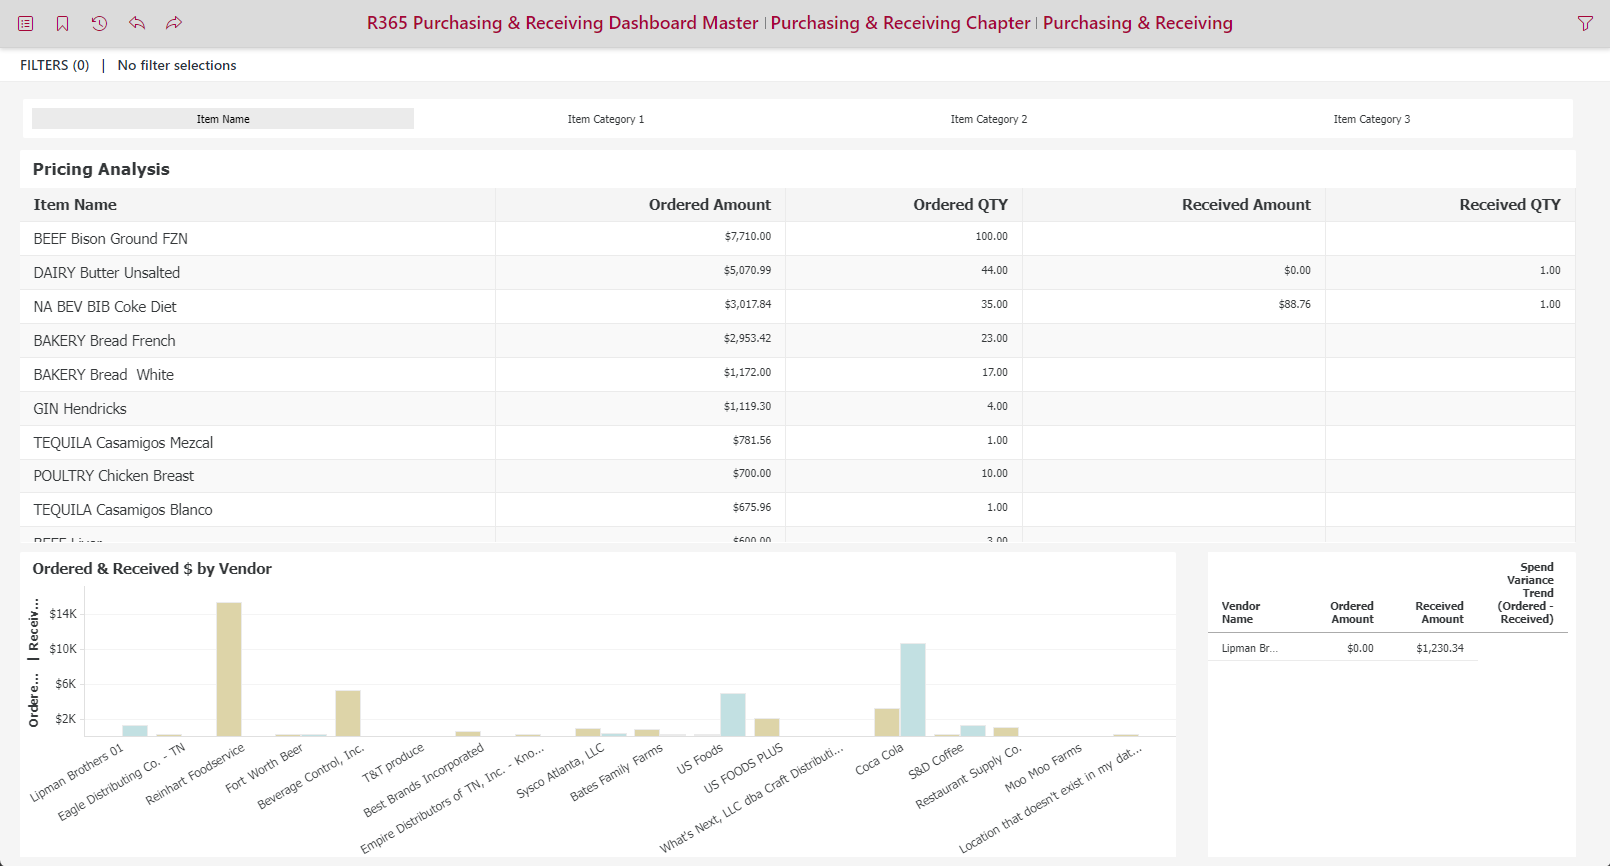
Task: Switch to Item Category 1 tab
Action: pyautogui.click(x=606, y=119)
